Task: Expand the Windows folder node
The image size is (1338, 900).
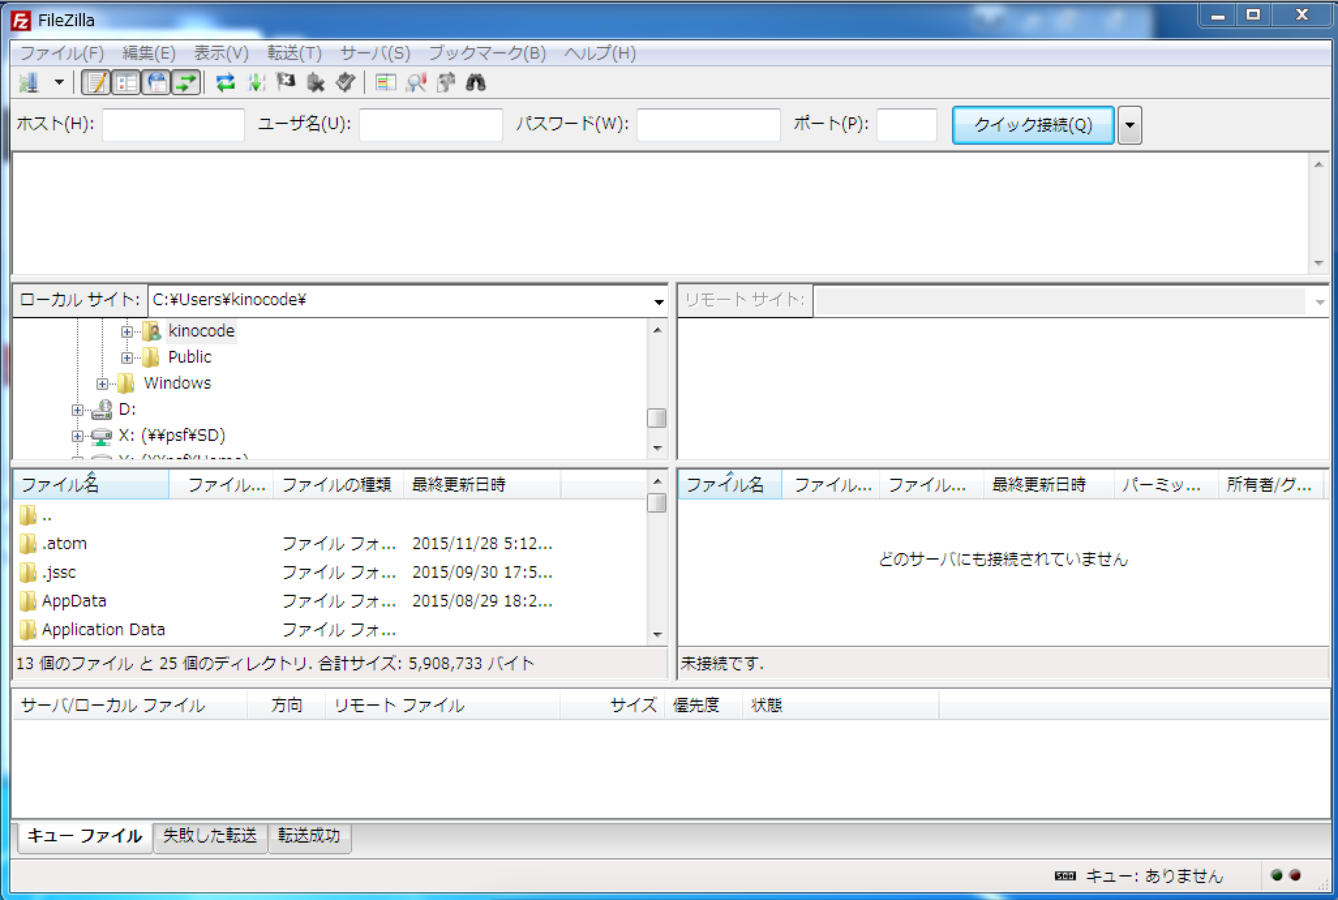Action: 102,383
